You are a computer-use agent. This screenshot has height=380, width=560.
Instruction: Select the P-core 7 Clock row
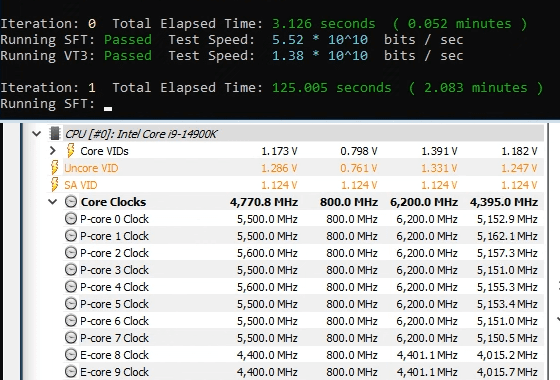304,338
